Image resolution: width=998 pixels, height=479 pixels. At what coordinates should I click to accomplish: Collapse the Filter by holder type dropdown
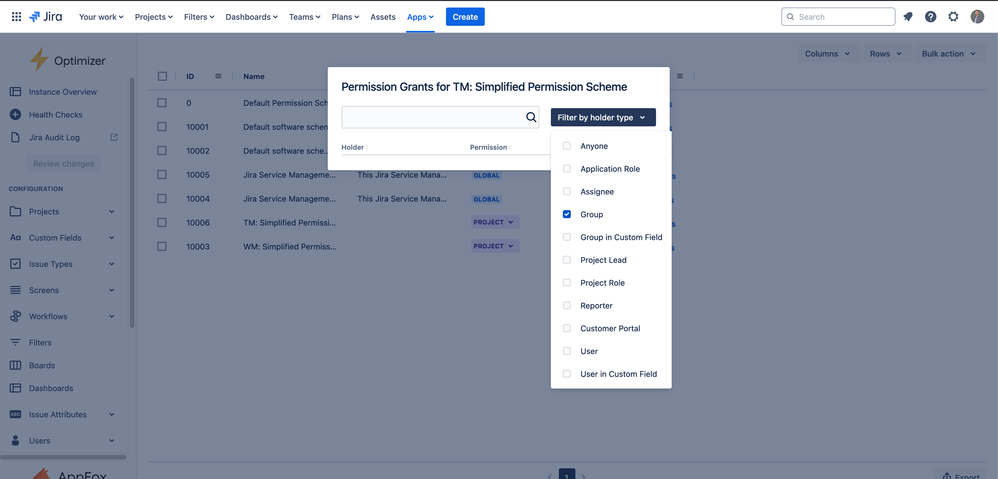pyautogui.click(x=603, y=117)
